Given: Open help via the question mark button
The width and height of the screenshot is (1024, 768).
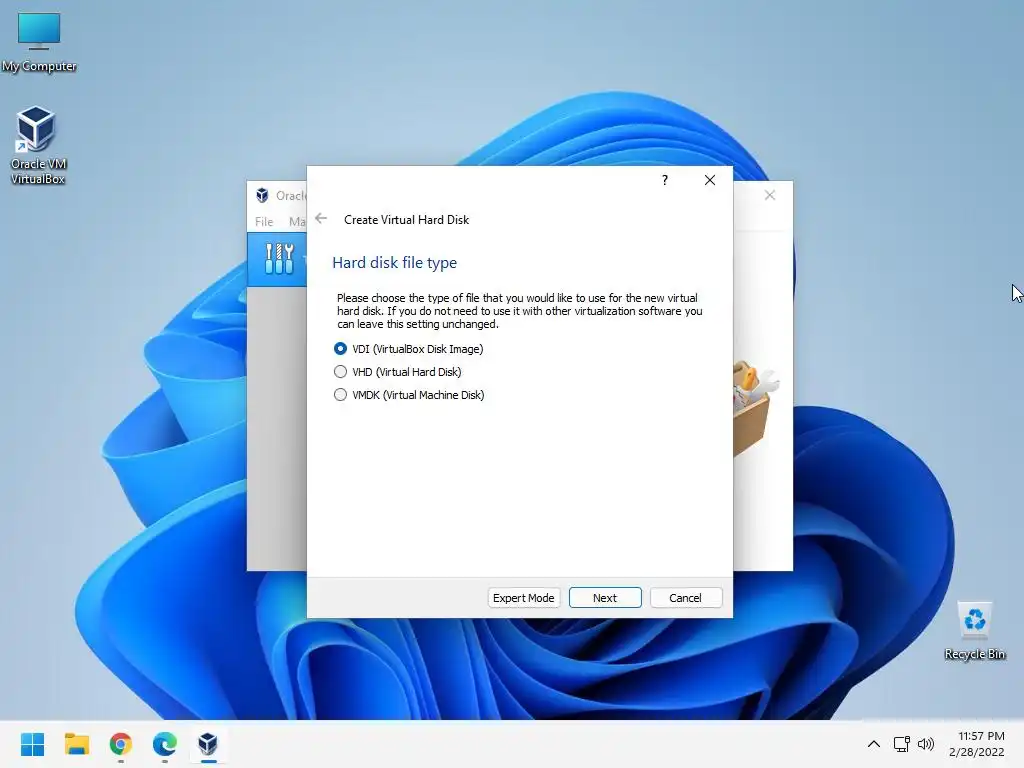Looking at the screenshot, I should 665,180.
